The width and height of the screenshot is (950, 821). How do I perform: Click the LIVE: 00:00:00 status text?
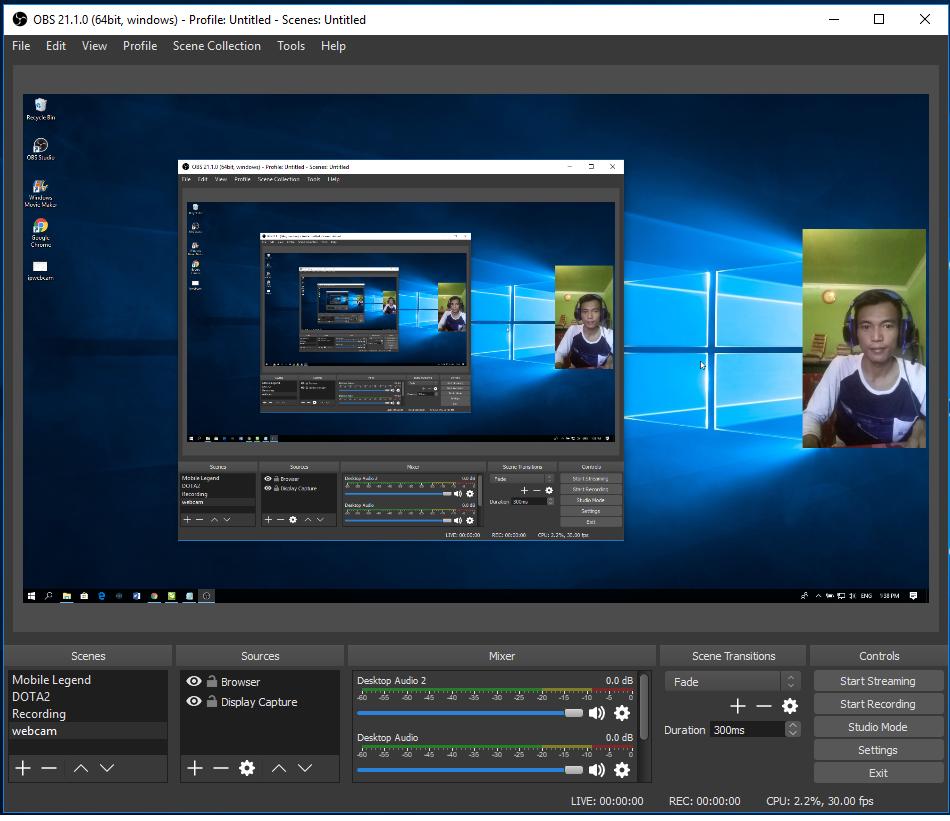click(606, 801)
